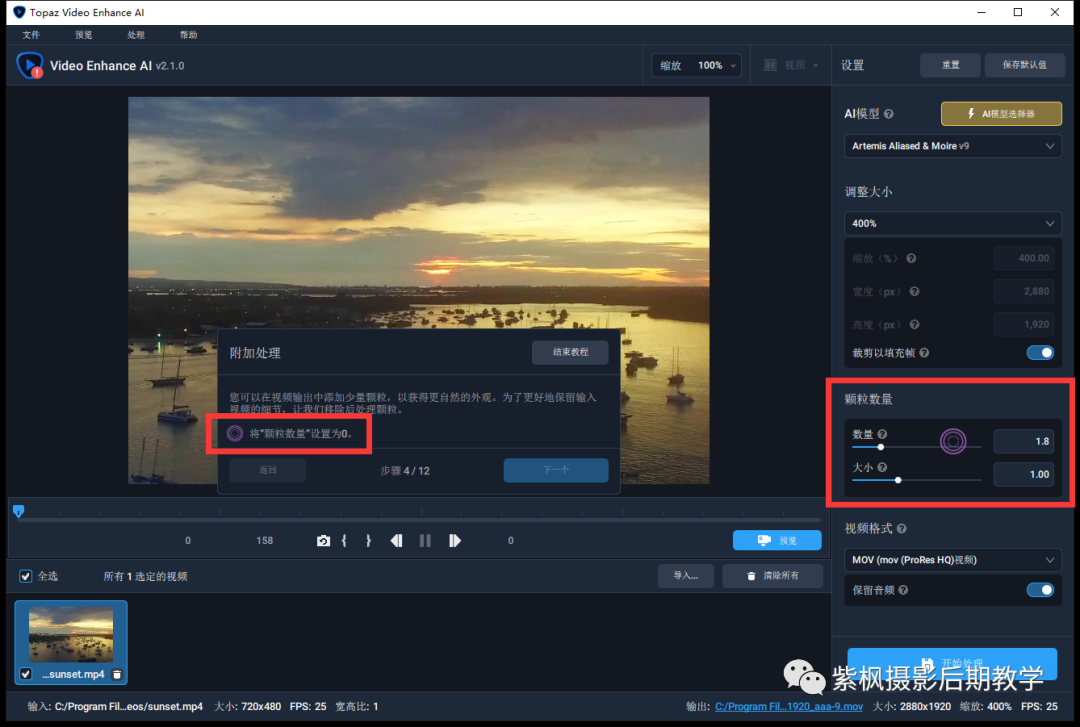The height and width of the screenshot is (727, 1080).
Task: Click help icon beside 宽度(px)
Action: coord(914,291)
